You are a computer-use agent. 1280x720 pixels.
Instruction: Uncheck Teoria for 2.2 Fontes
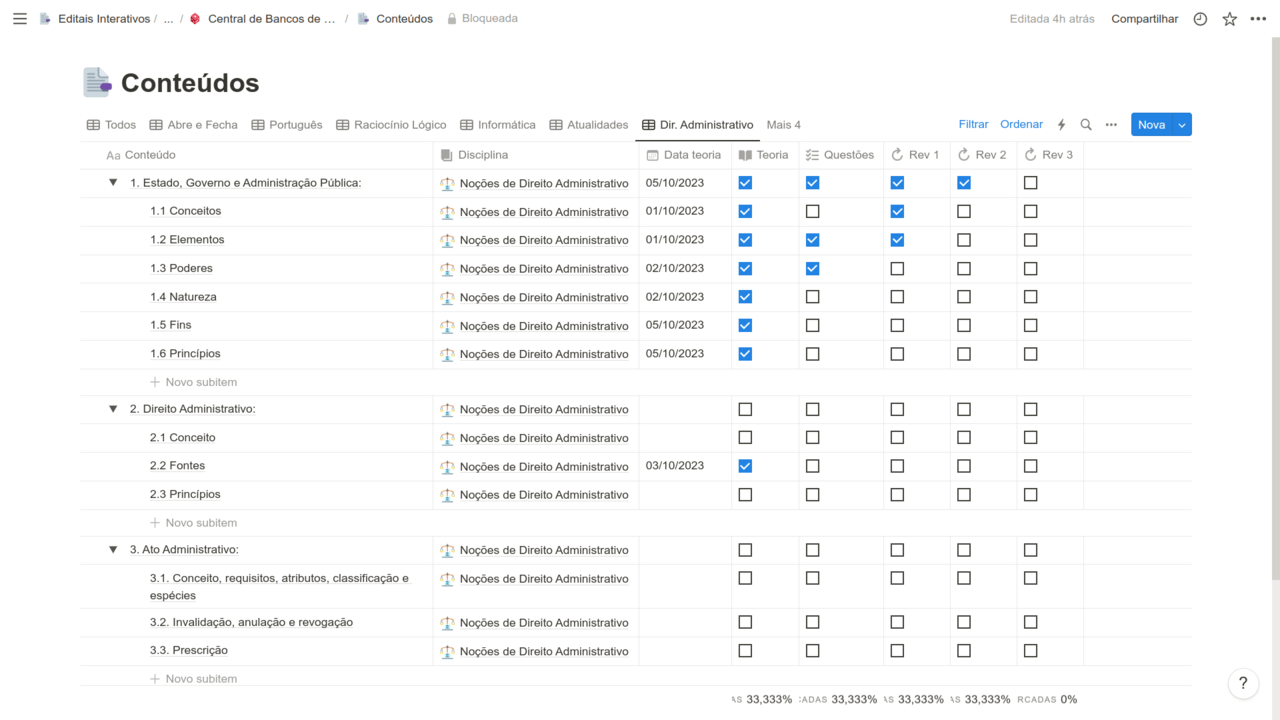click(745, 466)
